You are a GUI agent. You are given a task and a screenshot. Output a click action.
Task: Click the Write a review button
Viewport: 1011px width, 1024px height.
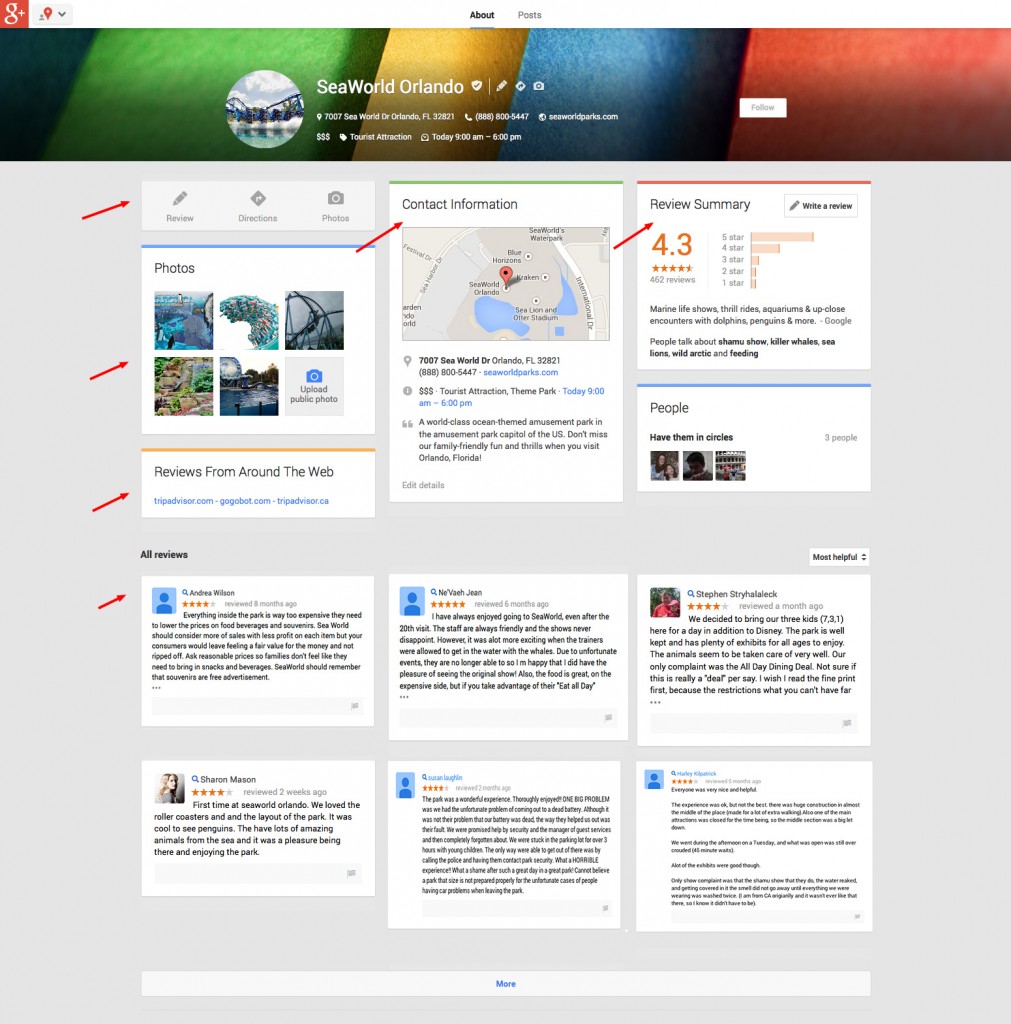(x=820, y=205)
